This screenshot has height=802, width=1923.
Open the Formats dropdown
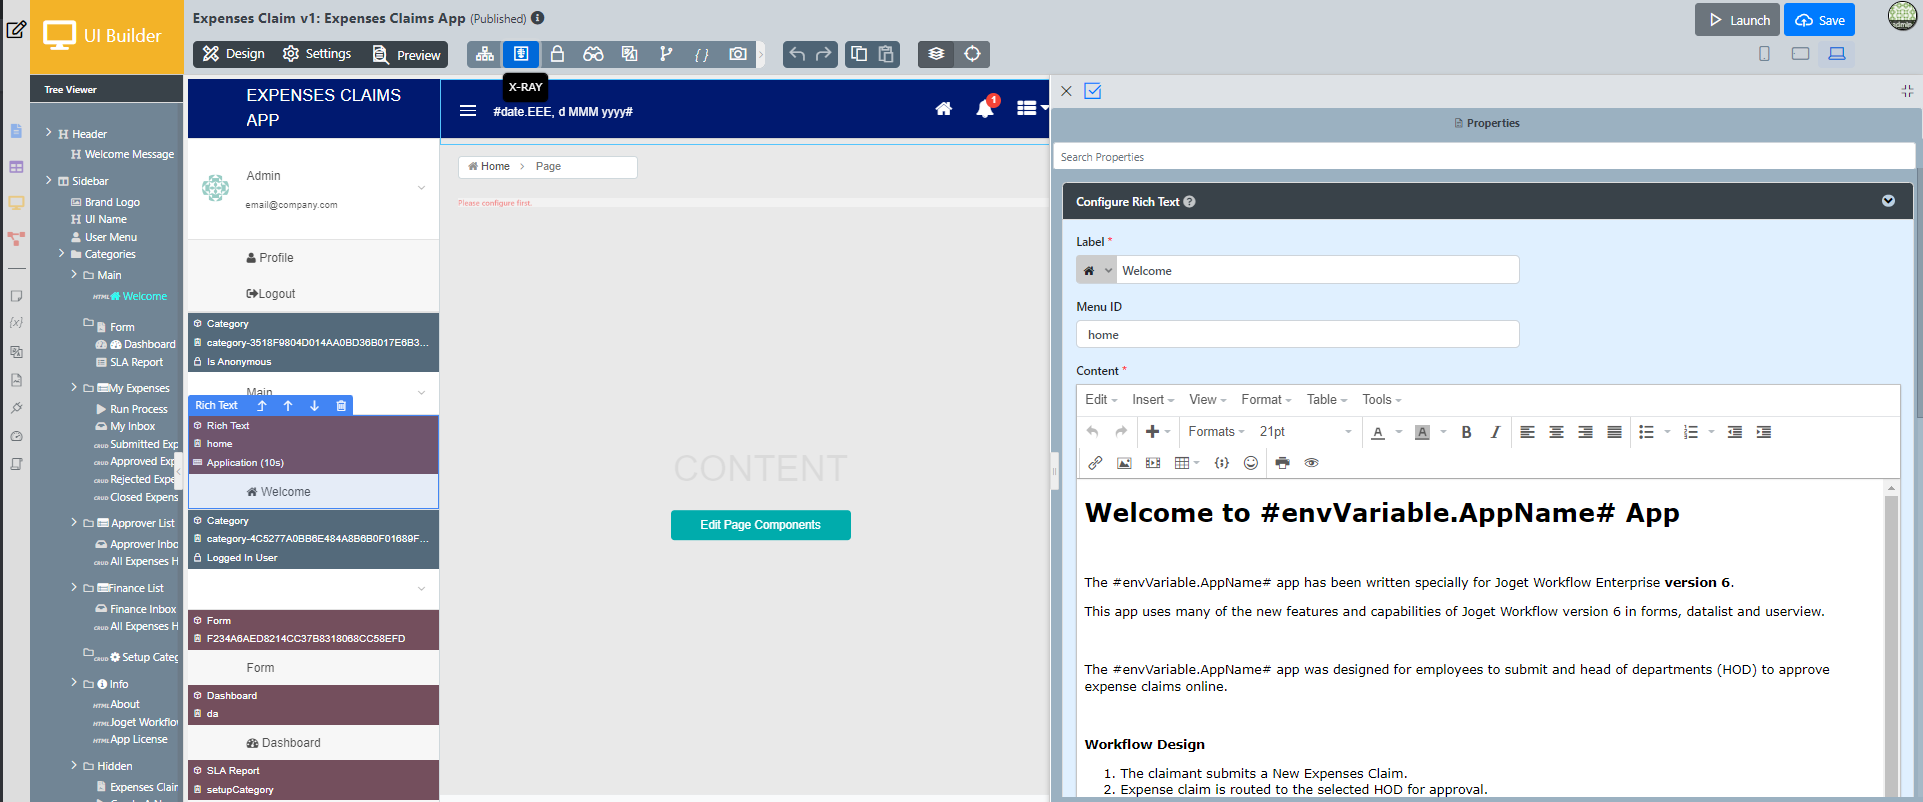tap(1216, 432)
